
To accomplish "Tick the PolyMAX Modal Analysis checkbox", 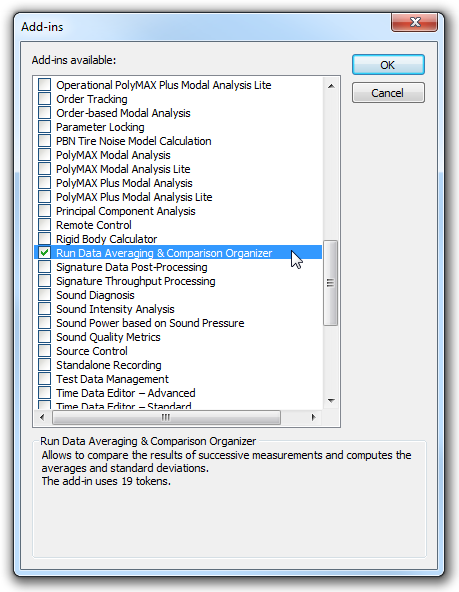I will click(45, 154).
